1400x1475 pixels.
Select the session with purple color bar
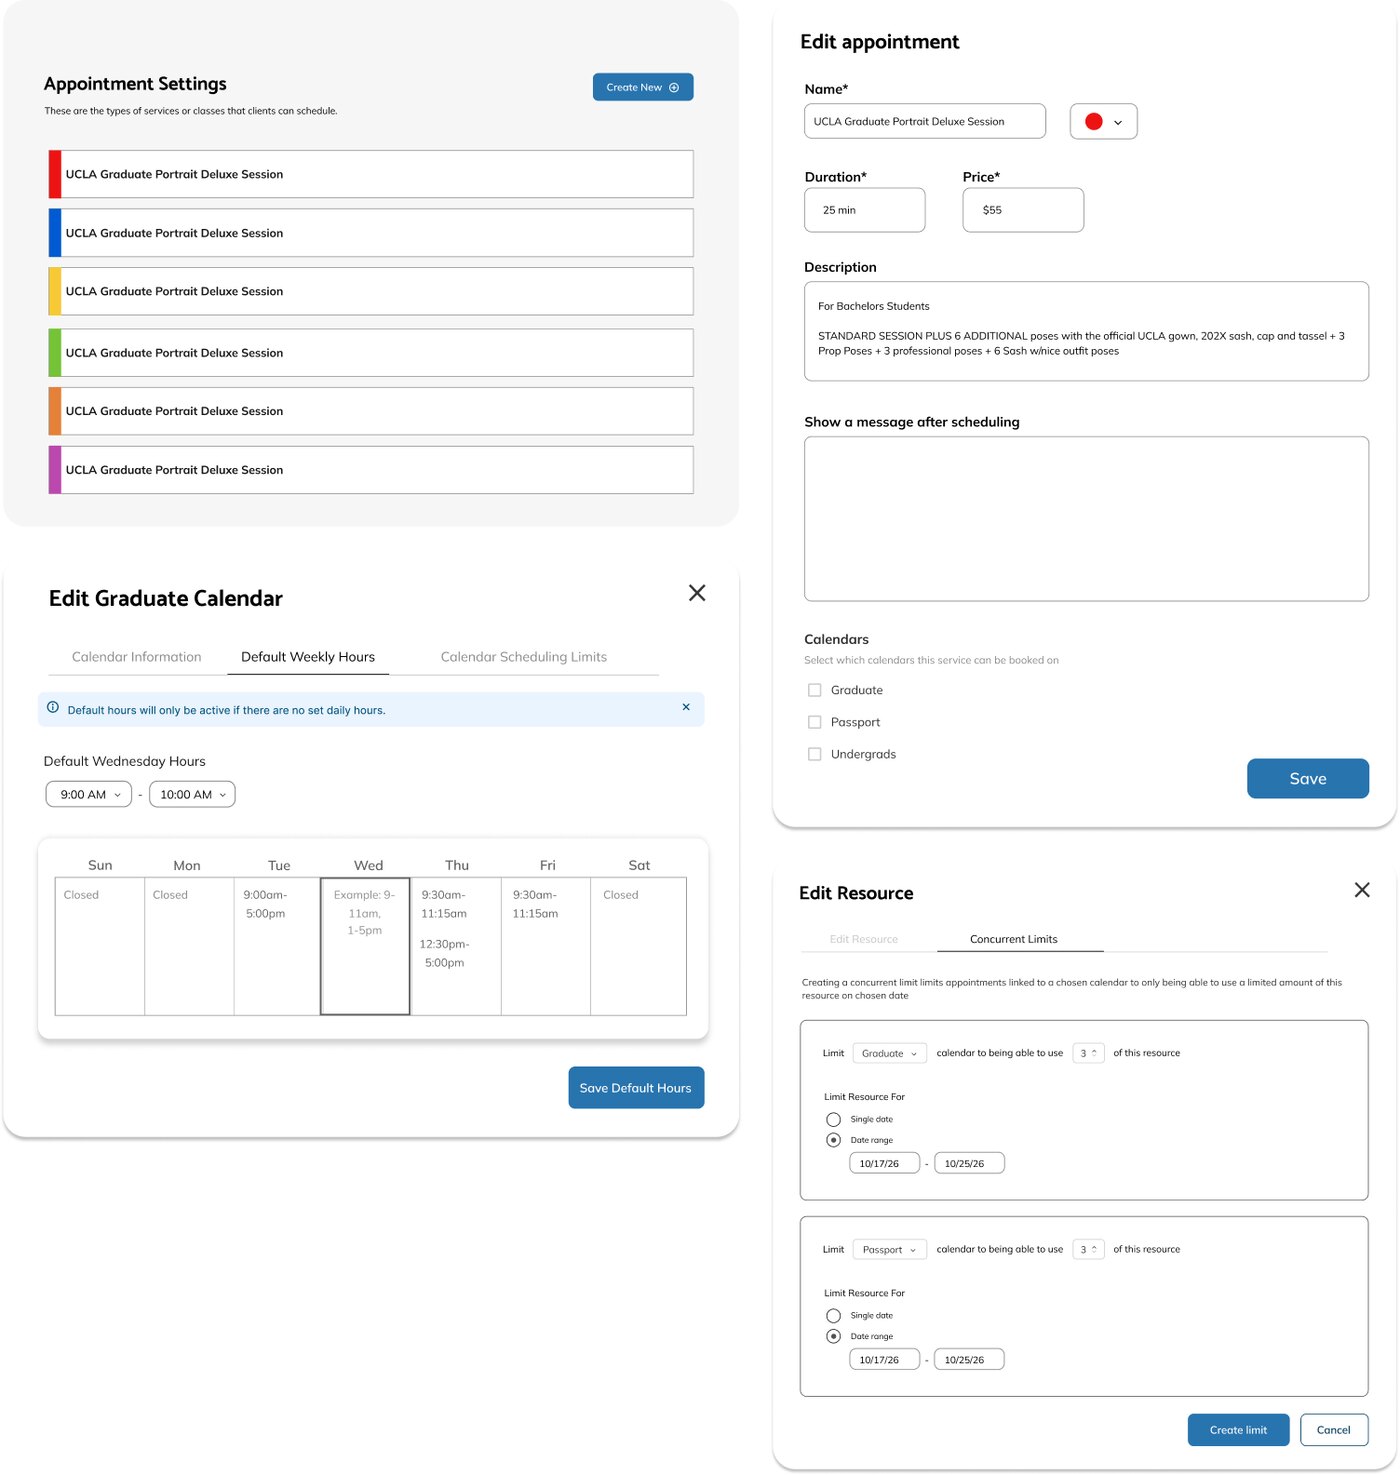click(371, 470)
